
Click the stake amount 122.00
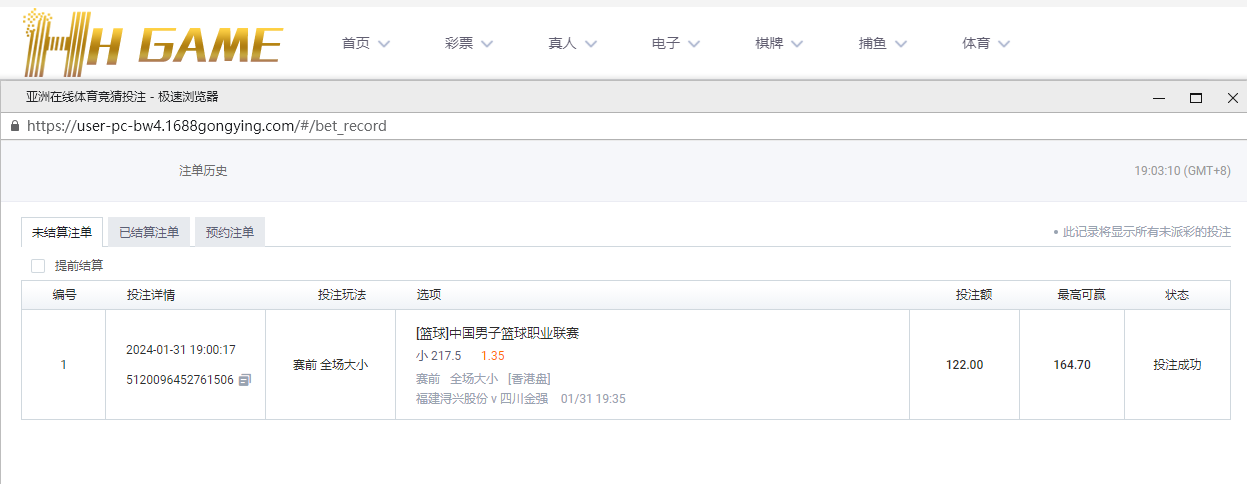coord(964,365)
